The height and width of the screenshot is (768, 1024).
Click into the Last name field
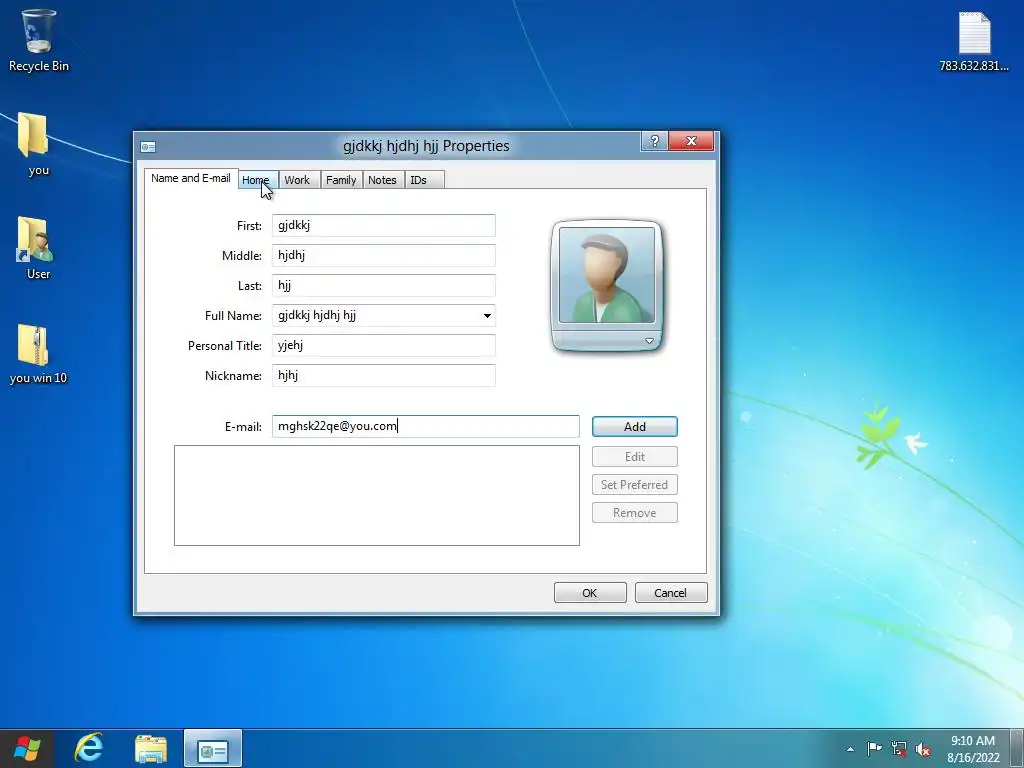click(x=383, y=285)
